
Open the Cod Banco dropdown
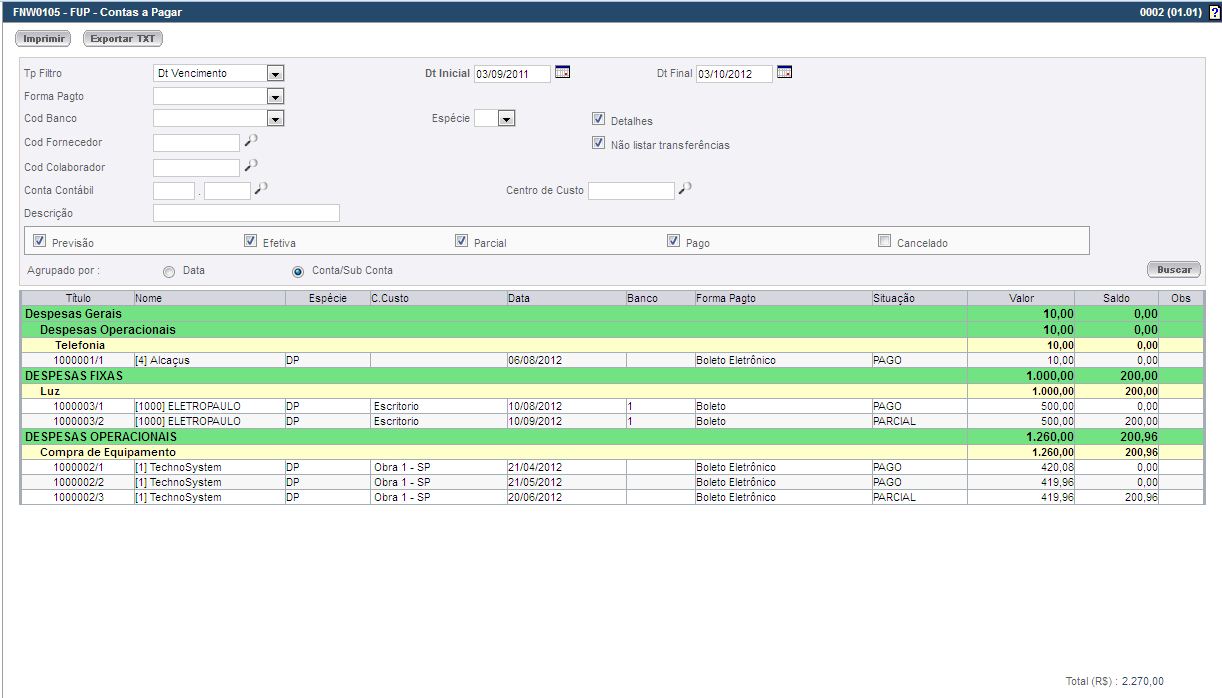coord(275,119)
